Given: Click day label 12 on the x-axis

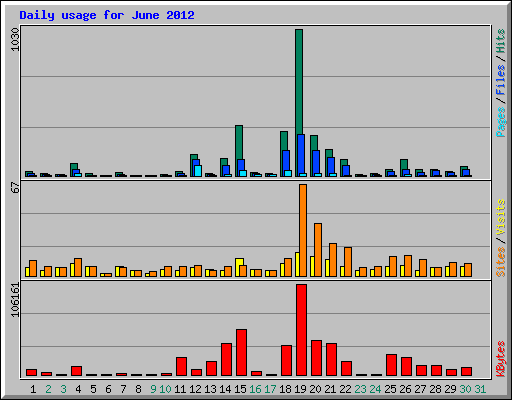Looking at the screenshot, I should tap(195, 389).
